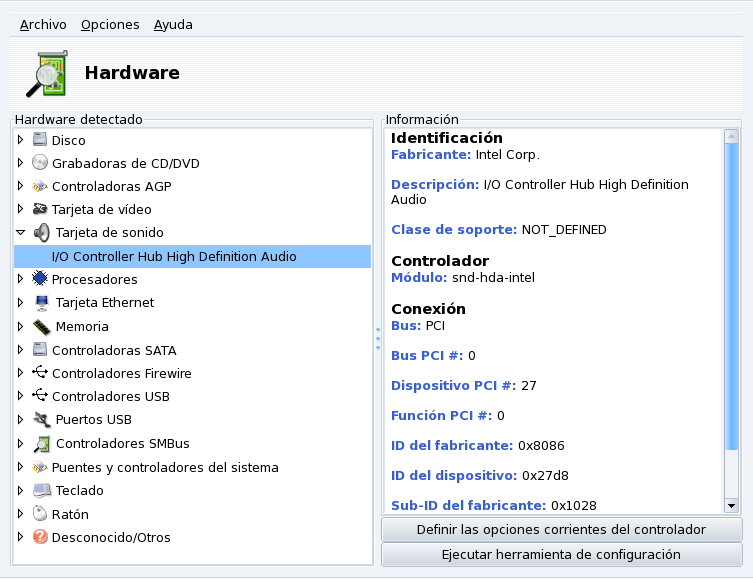Image resolution: width=753 pixels, height=579 pixels.
Task: Click the Desconocido/Otros question mark icon
Action: [x=40, y=537]
